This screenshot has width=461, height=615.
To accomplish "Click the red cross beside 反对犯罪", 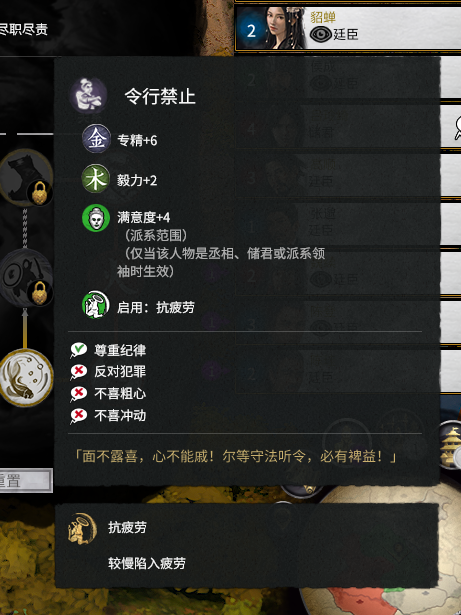I will [x=78, y=372].
